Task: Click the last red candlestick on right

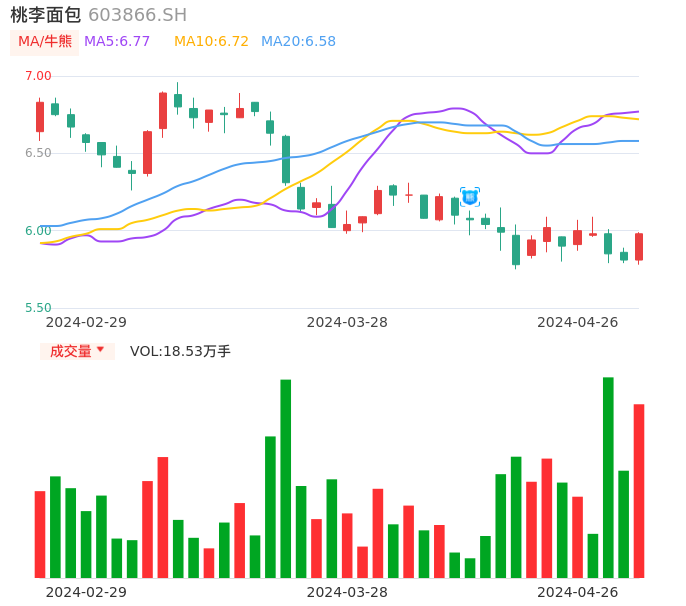Action: 639,247
